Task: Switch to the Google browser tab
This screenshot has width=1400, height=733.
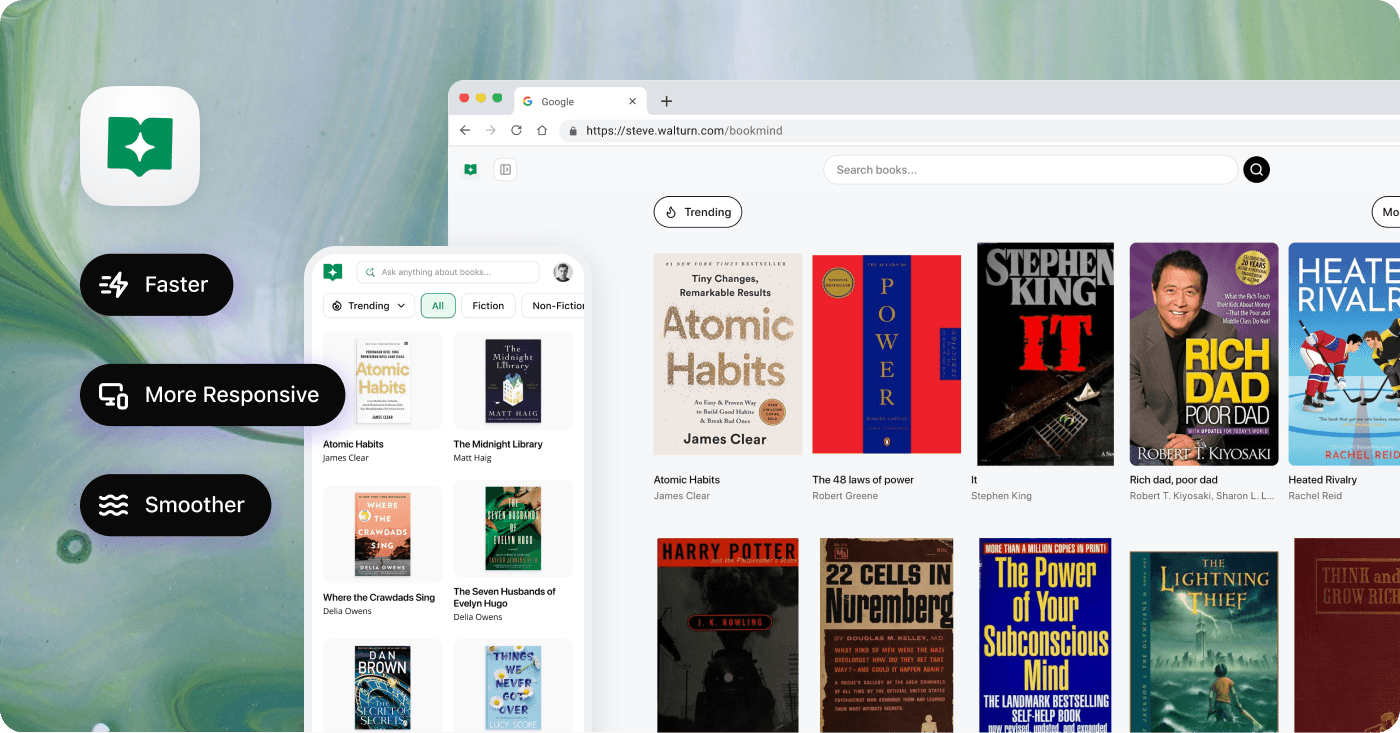Action: coord(580,101)
